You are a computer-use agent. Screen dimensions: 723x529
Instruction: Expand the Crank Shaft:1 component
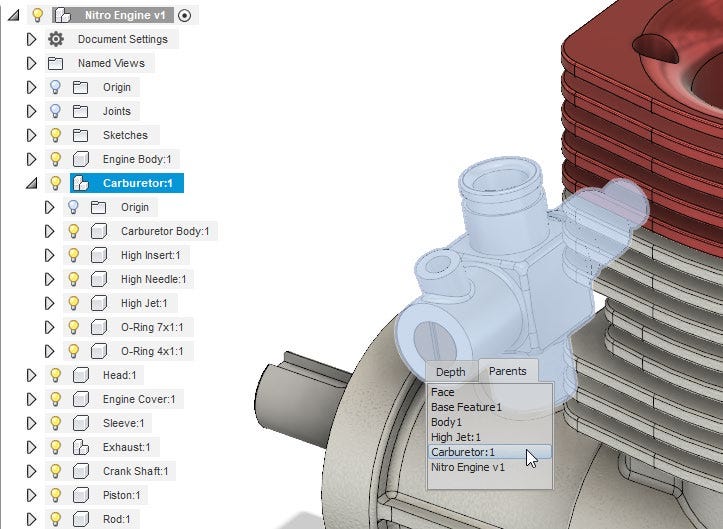pos(31,471)
